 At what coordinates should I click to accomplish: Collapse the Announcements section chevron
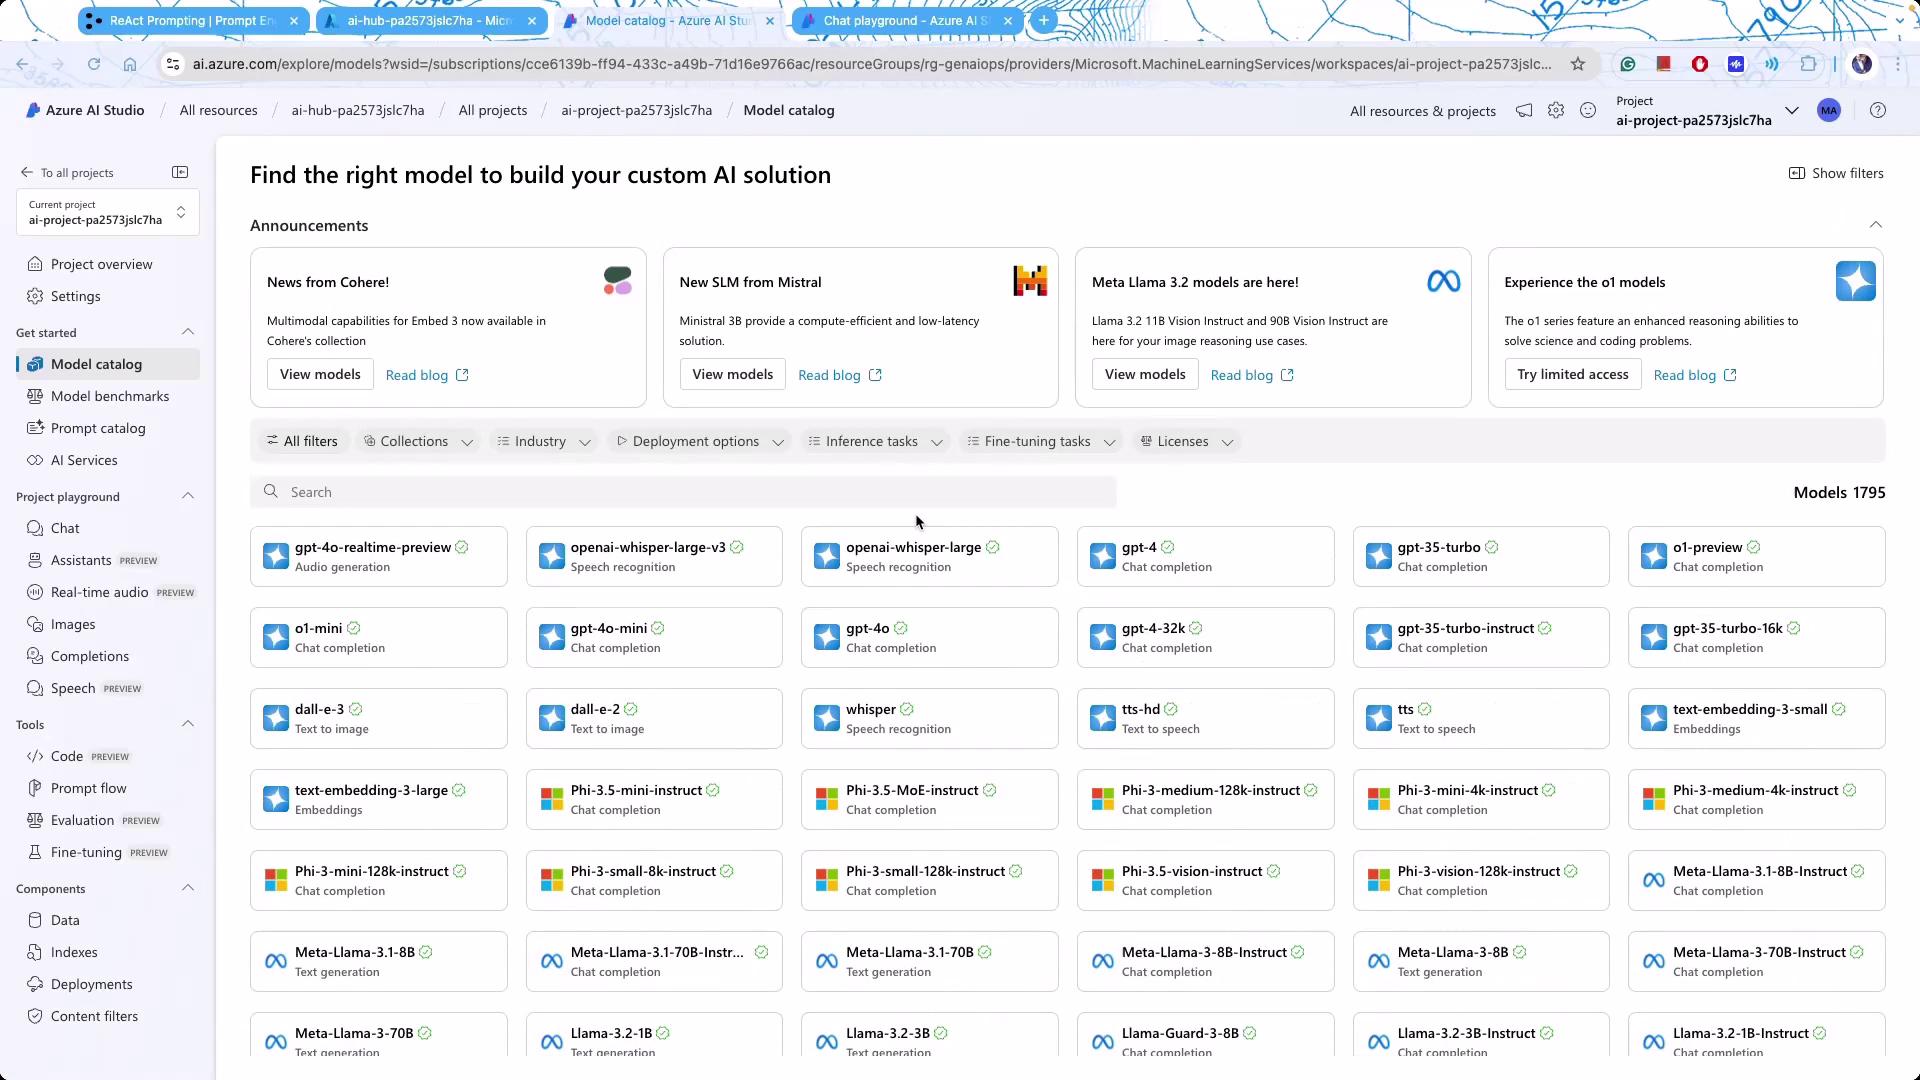point(1876,225)
